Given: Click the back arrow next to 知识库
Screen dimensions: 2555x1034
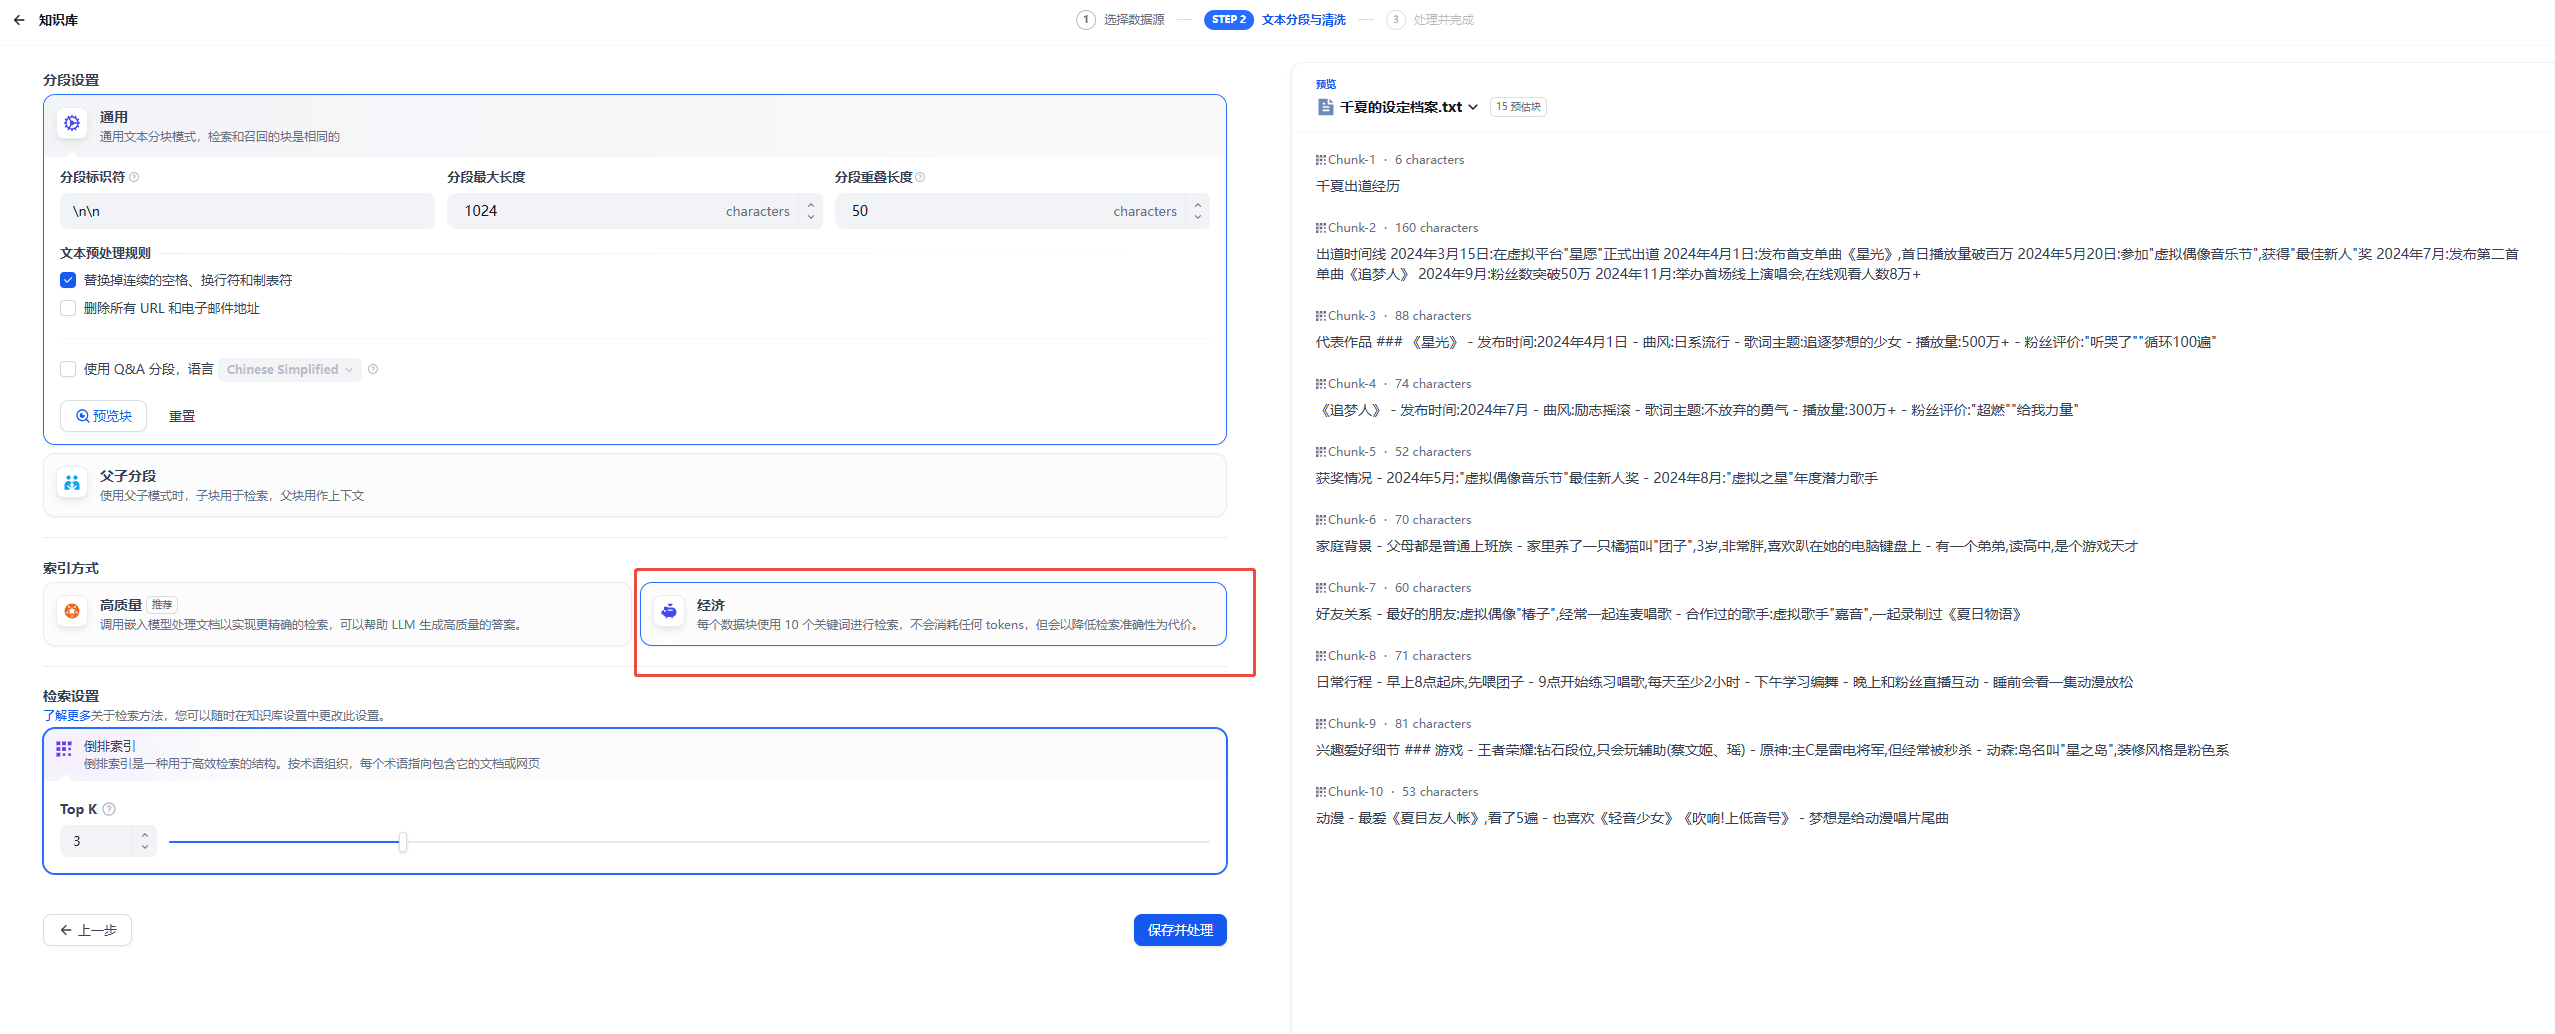Looking at the screenshot, I should pyautogui.click(x=19, y=20).
